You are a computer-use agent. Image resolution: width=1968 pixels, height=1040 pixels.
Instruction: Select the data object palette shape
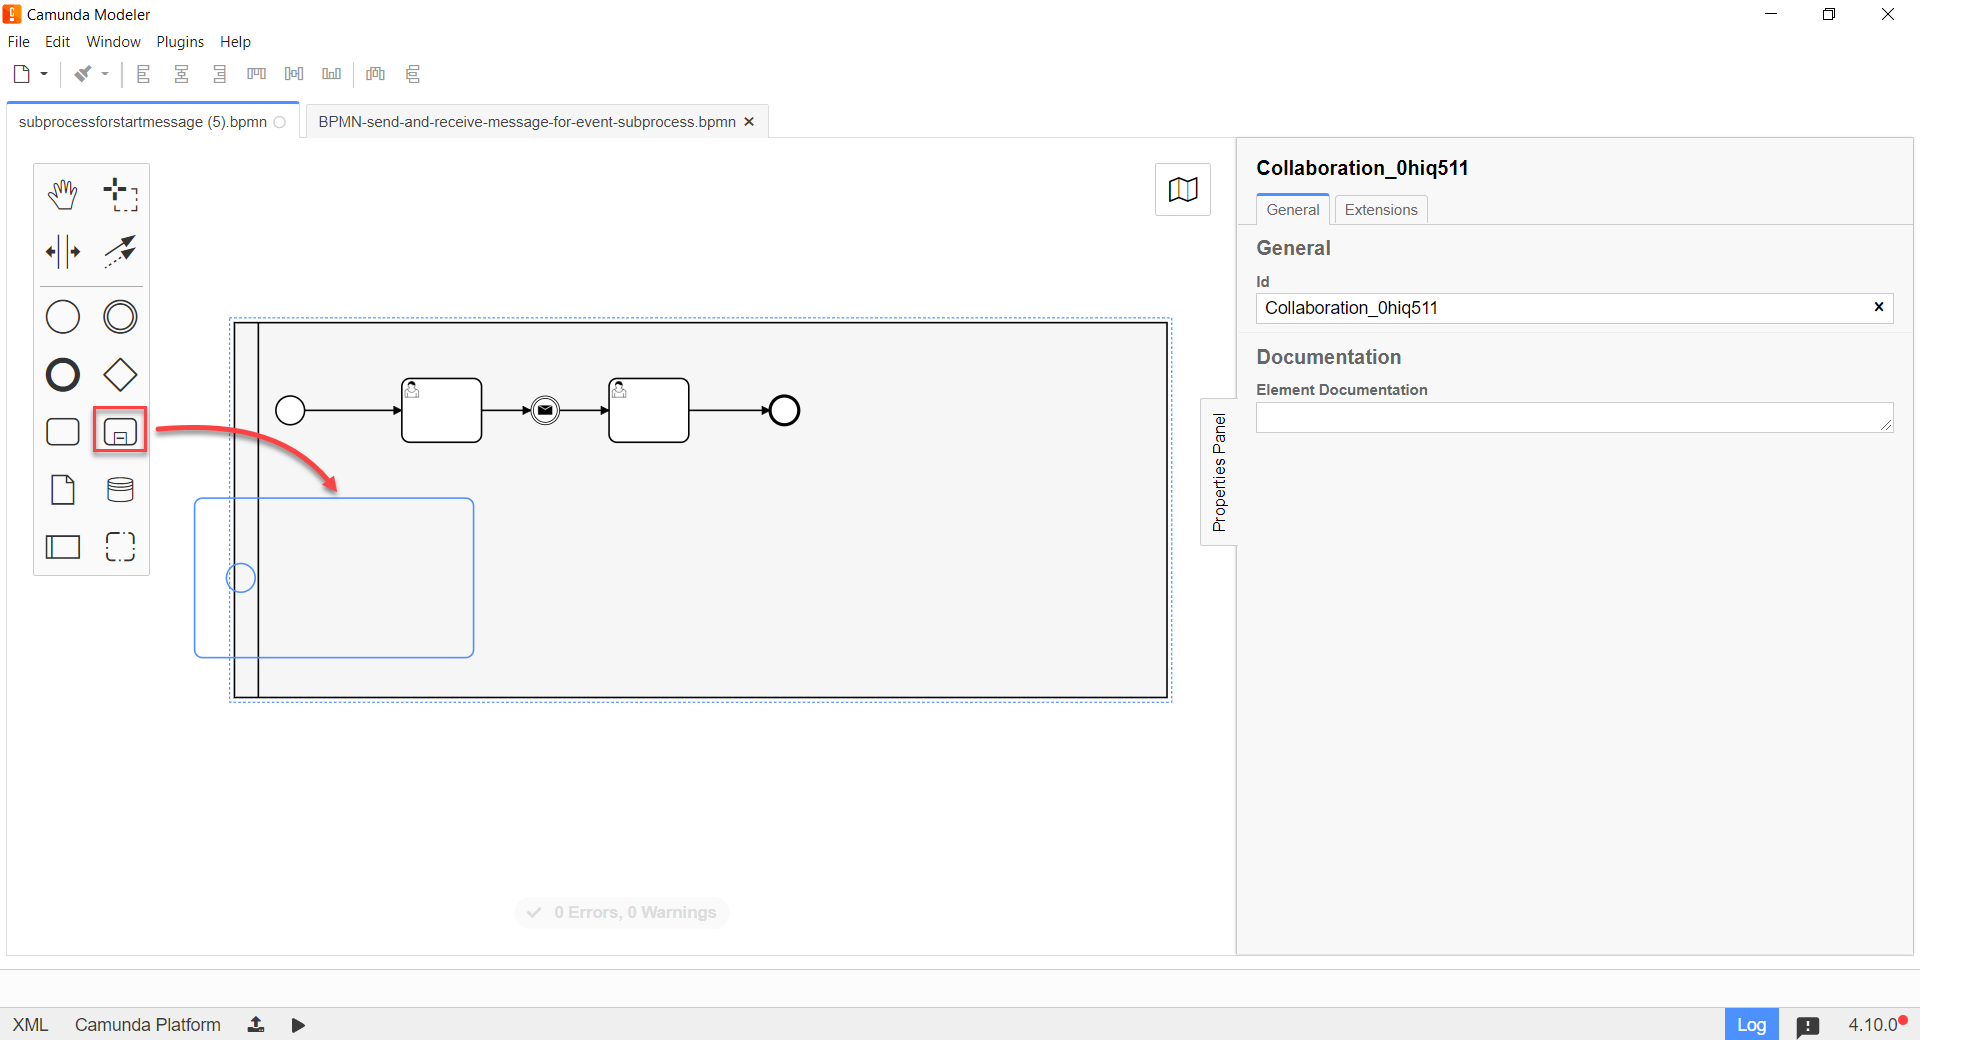pyautogui.click(x=63, y=490)
